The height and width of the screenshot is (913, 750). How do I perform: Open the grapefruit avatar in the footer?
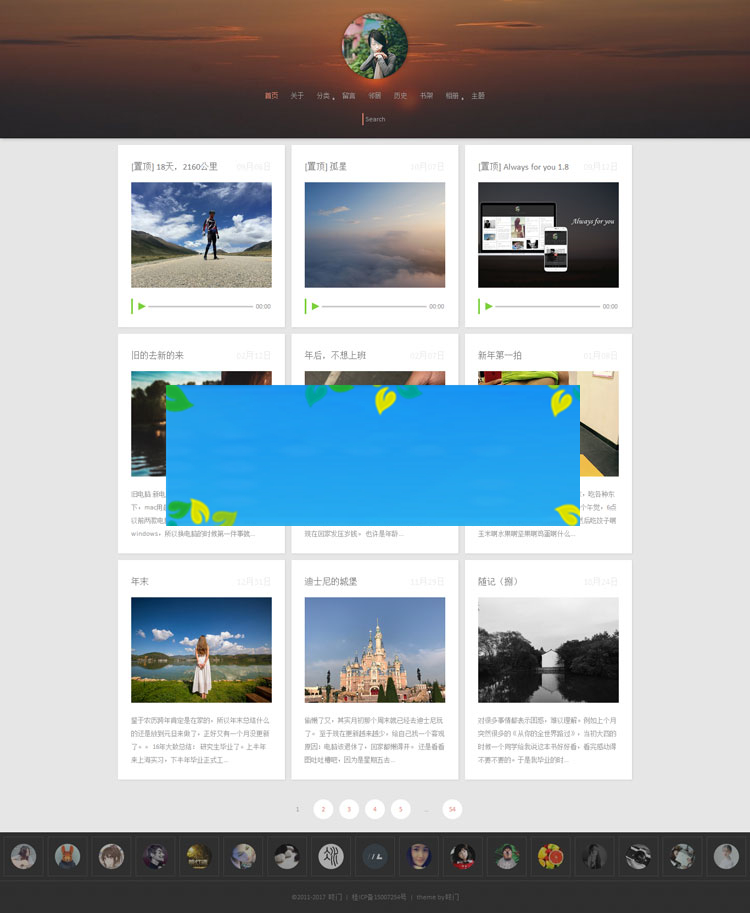pyautogui.click(x=550, y=856)
